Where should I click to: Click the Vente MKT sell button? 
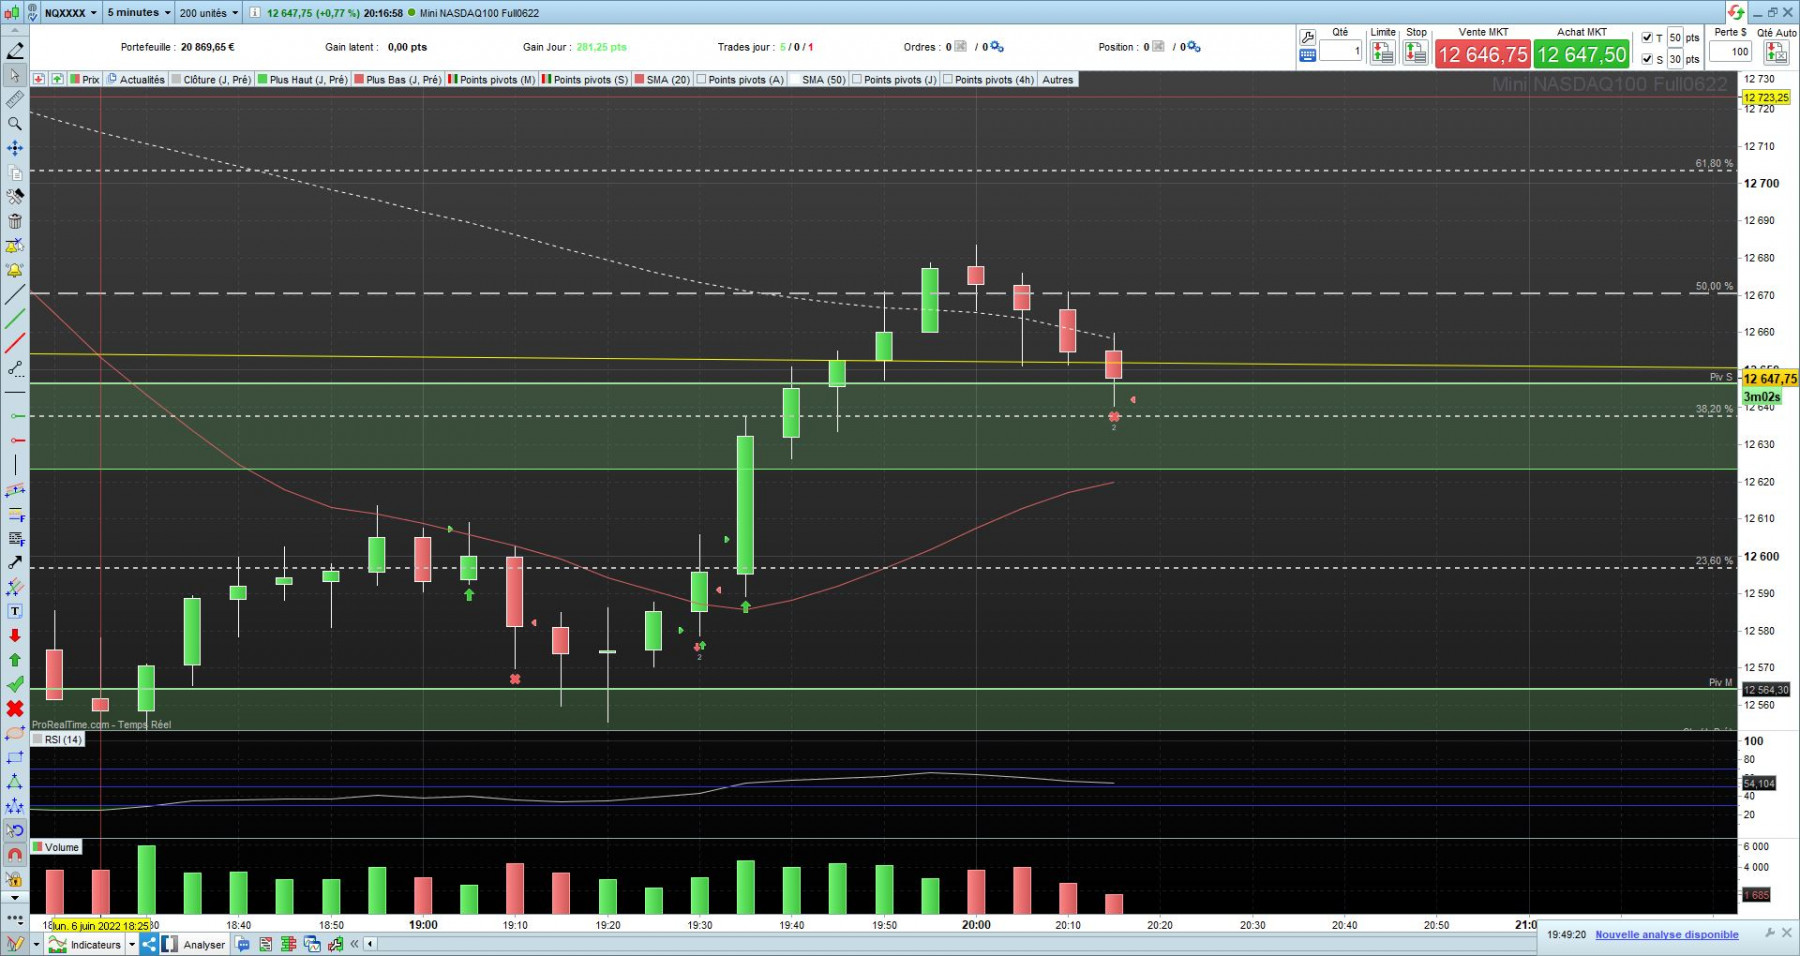tap(1483, 54)
